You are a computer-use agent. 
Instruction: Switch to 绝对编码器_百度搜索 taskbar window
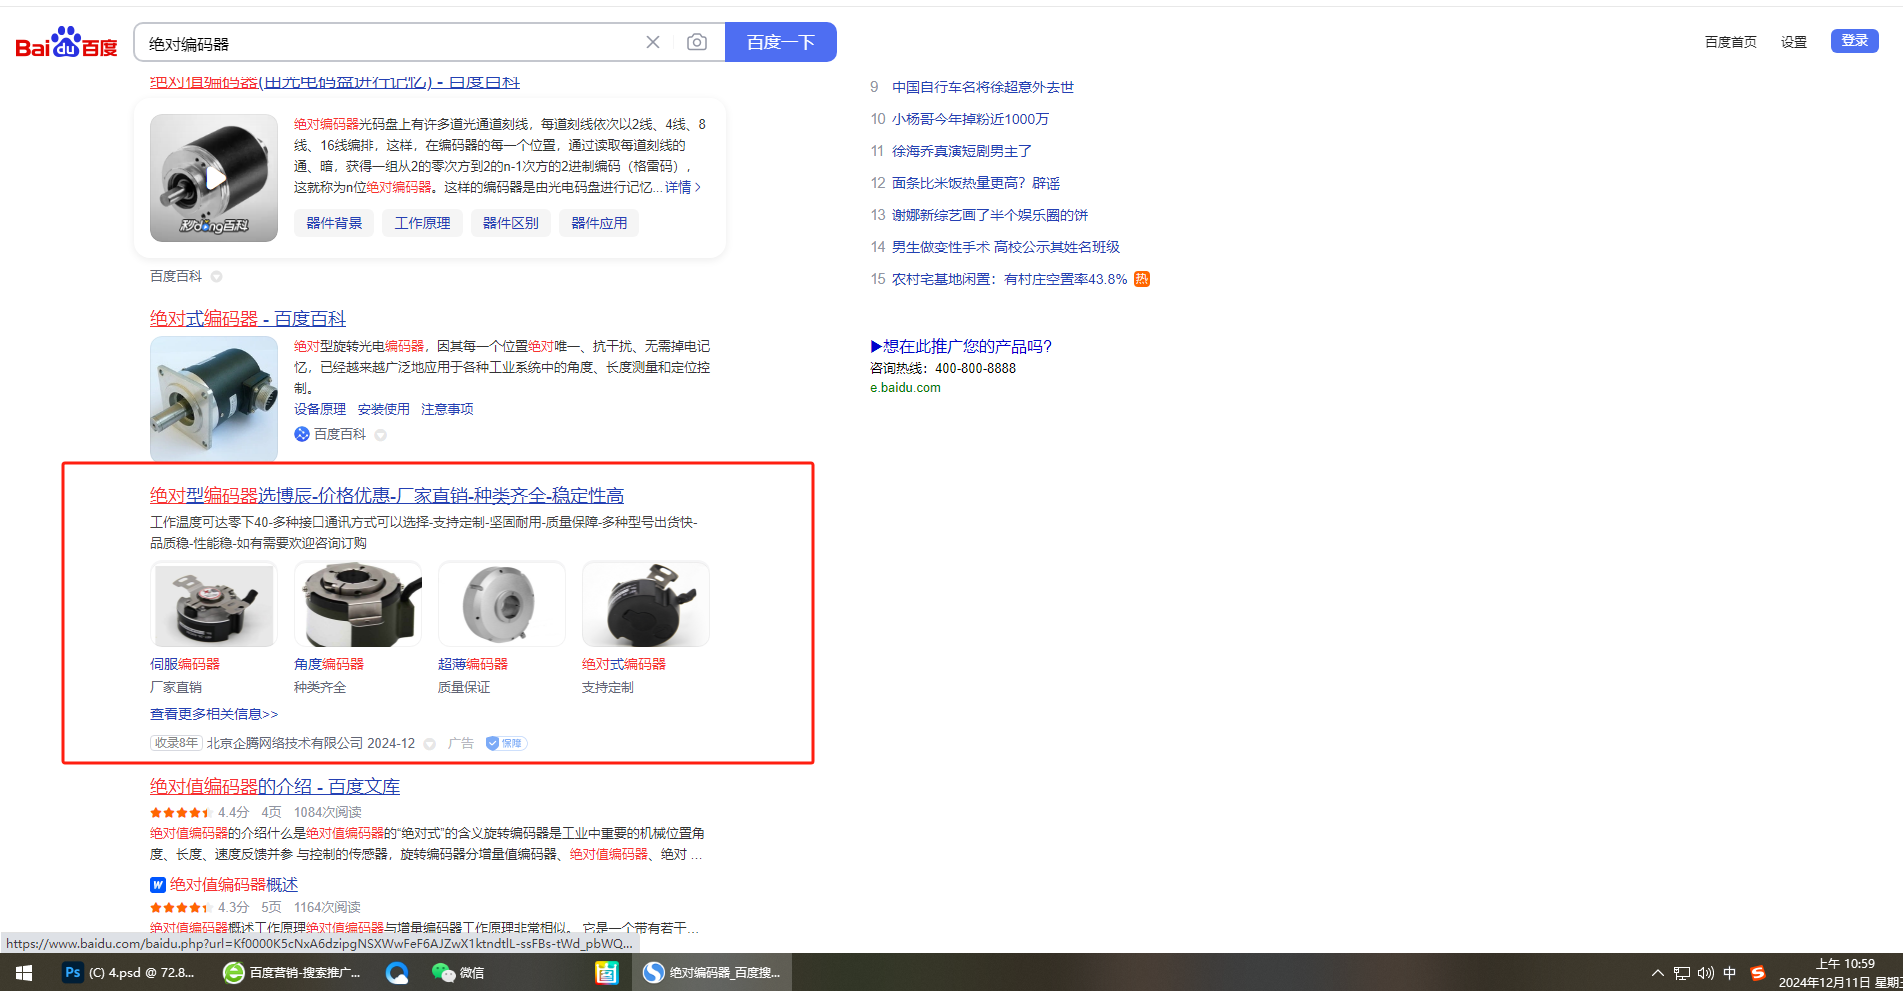[712, 972]
